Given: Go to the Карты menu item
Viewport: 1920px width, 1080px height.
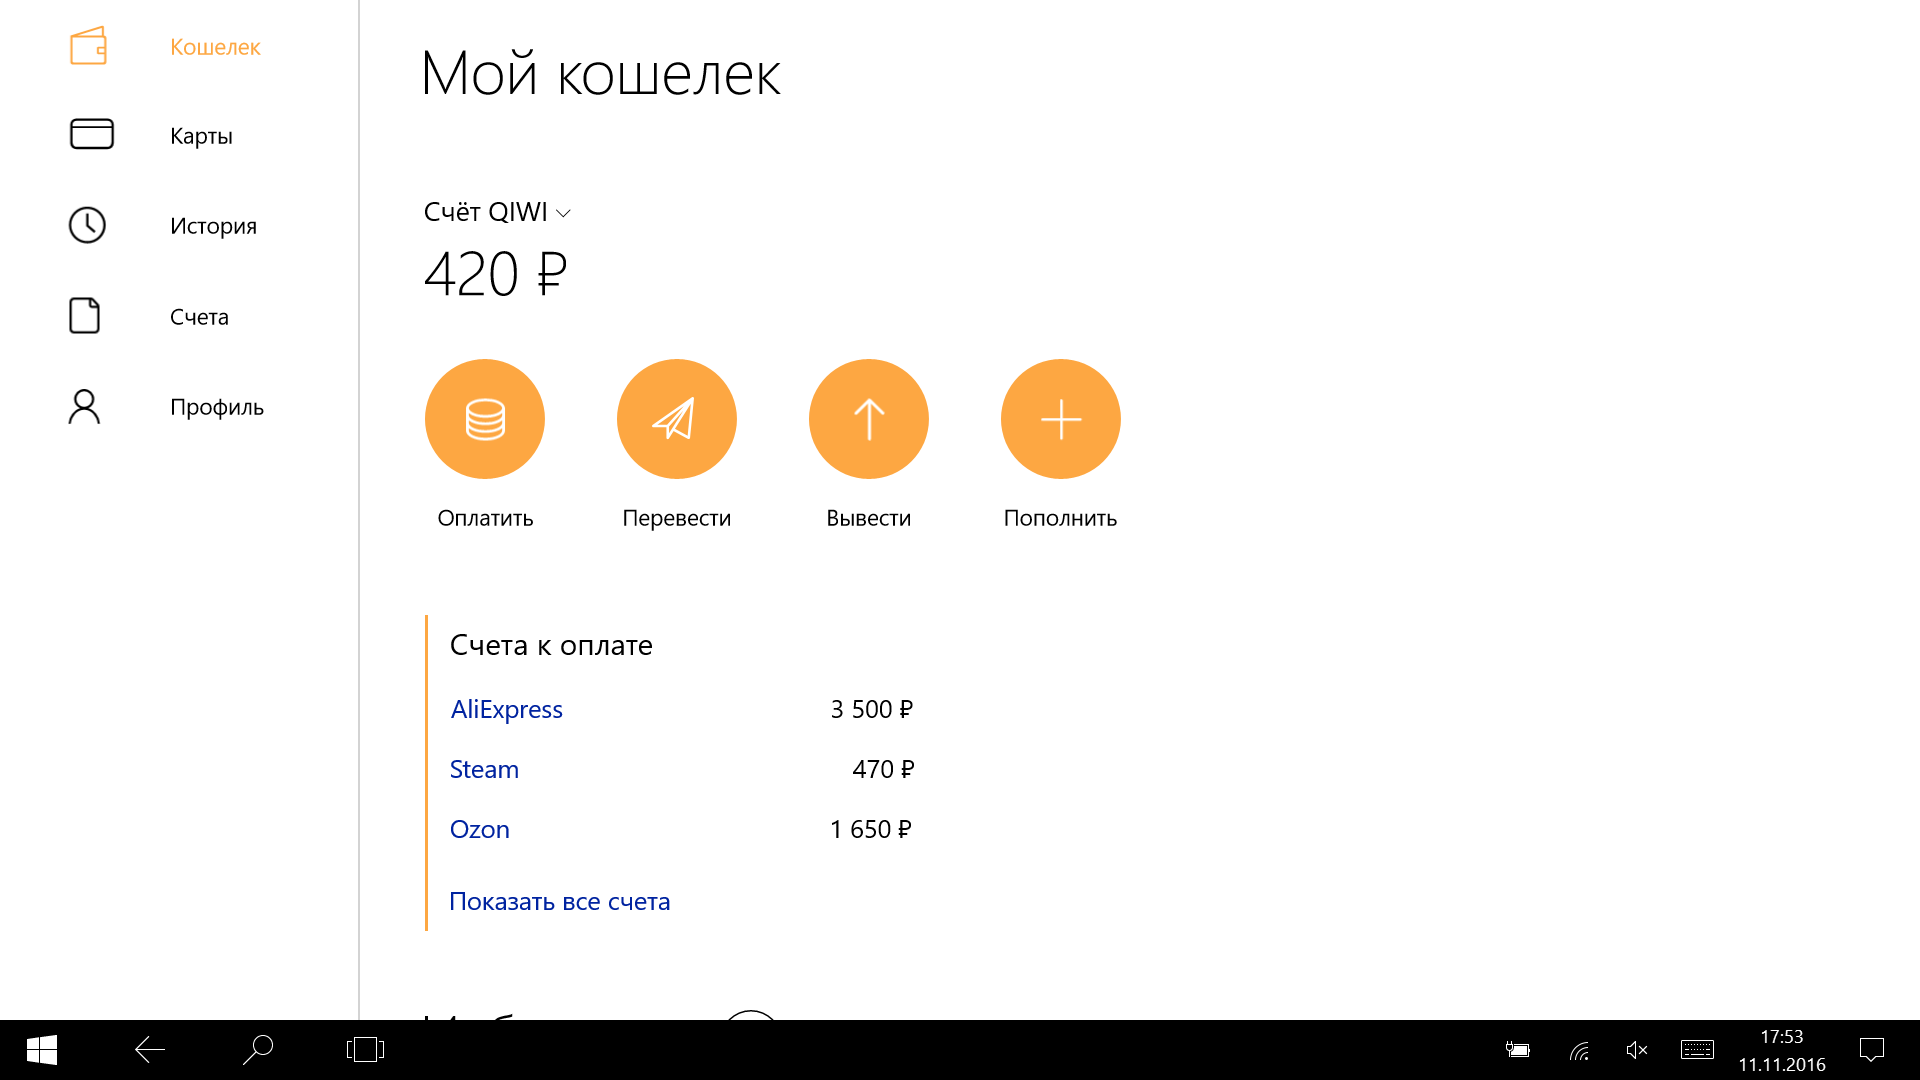Looking at the screenshot, I should pos(201,136).
